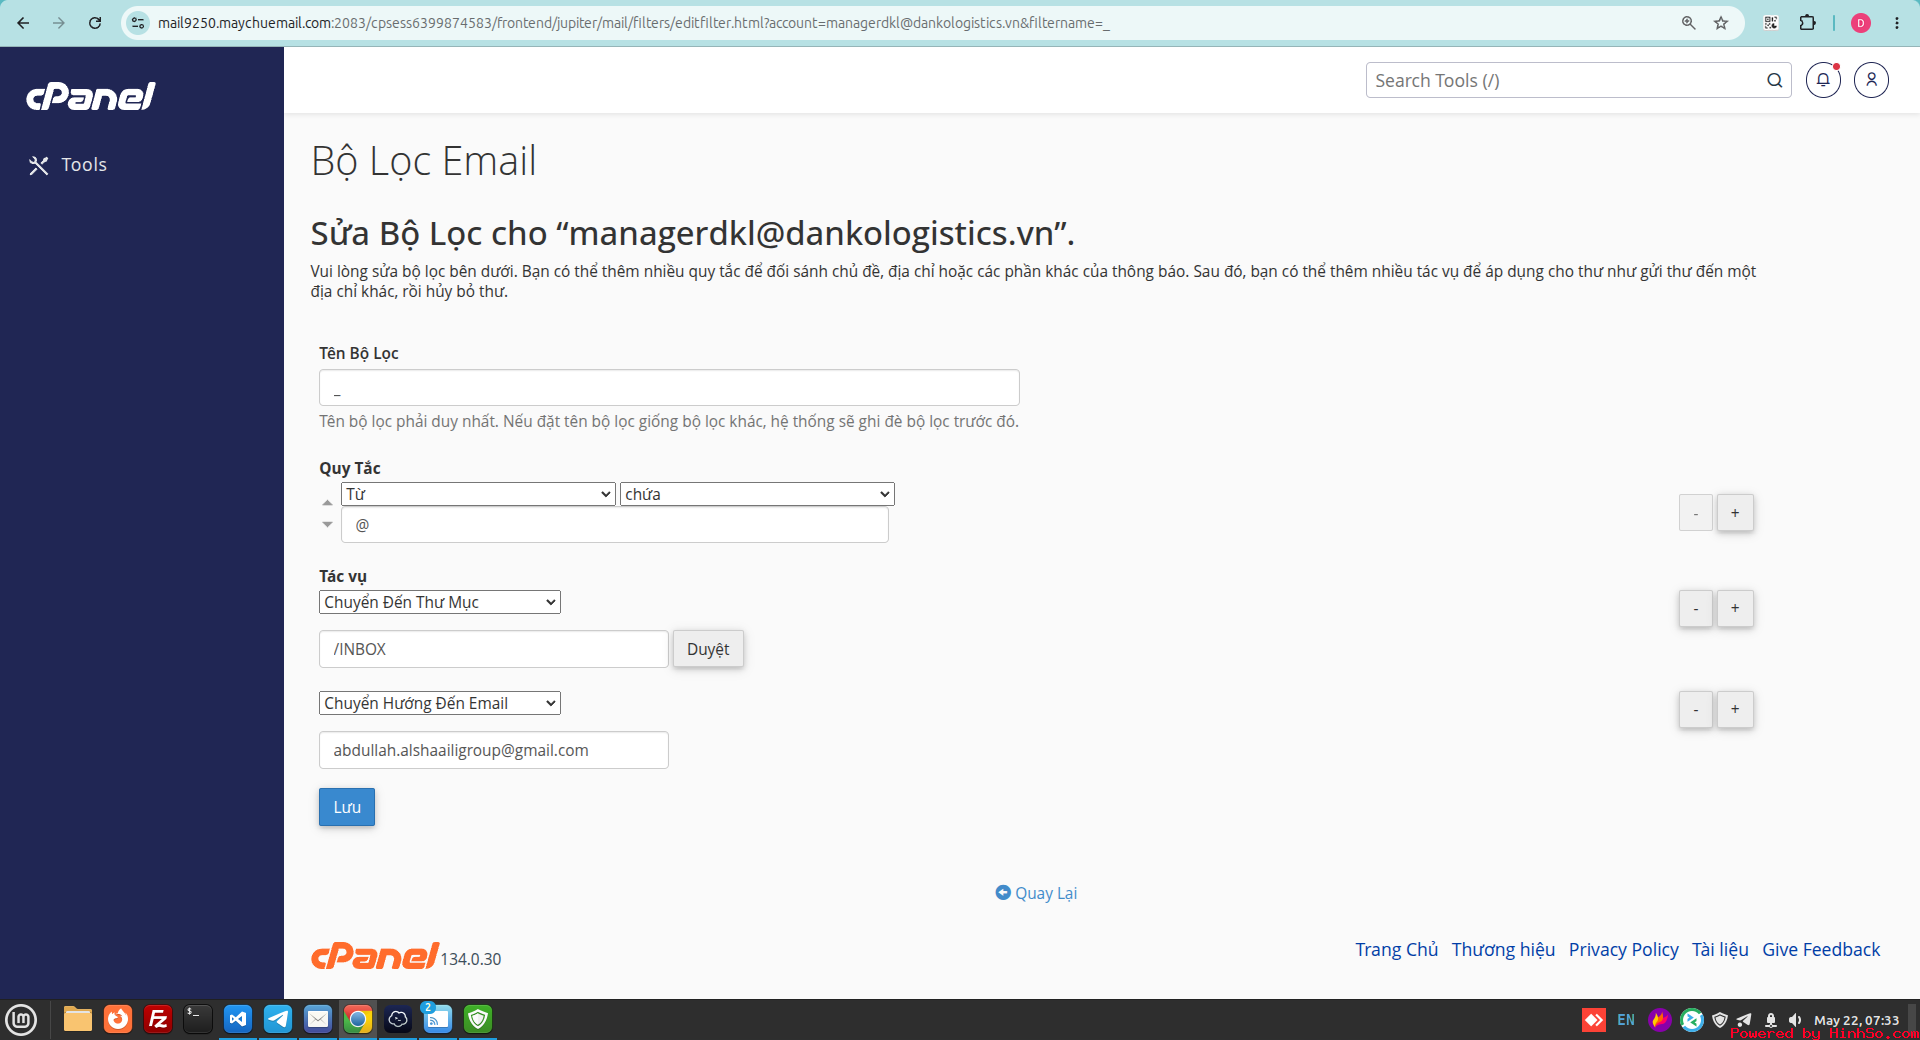Screen dimensions: 1920x1040
Task: Open the network tray icon
Action: coord(1771,1020)
